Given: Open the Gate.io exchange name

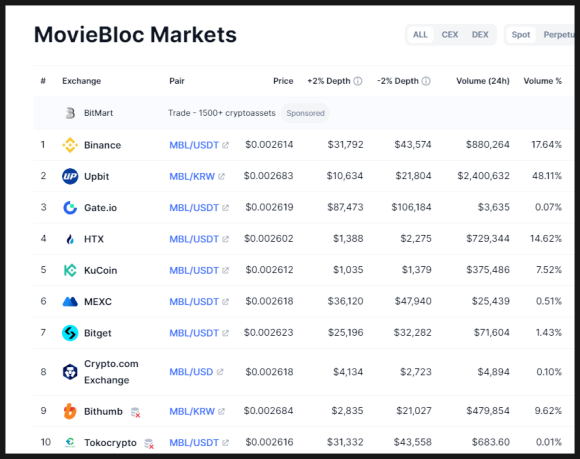Looking at the screenshot, I should click(x=100, y=208).
